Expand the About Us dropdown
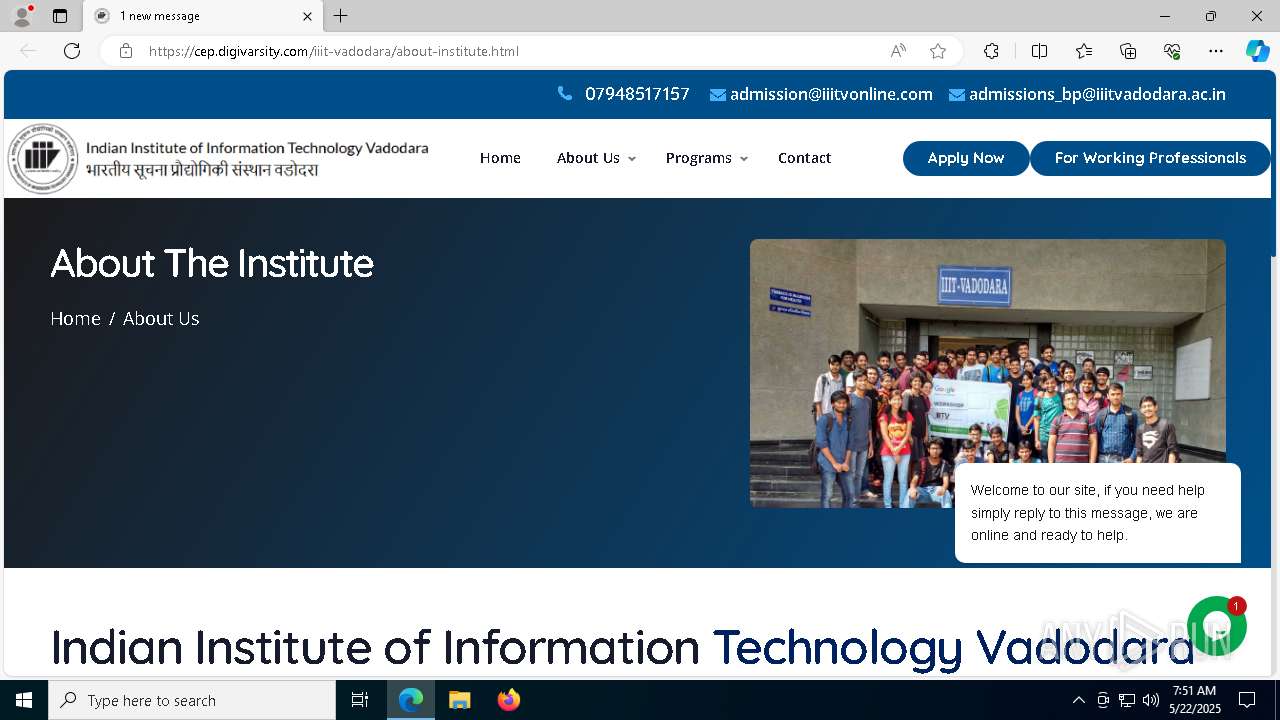 tap(596, 158)
